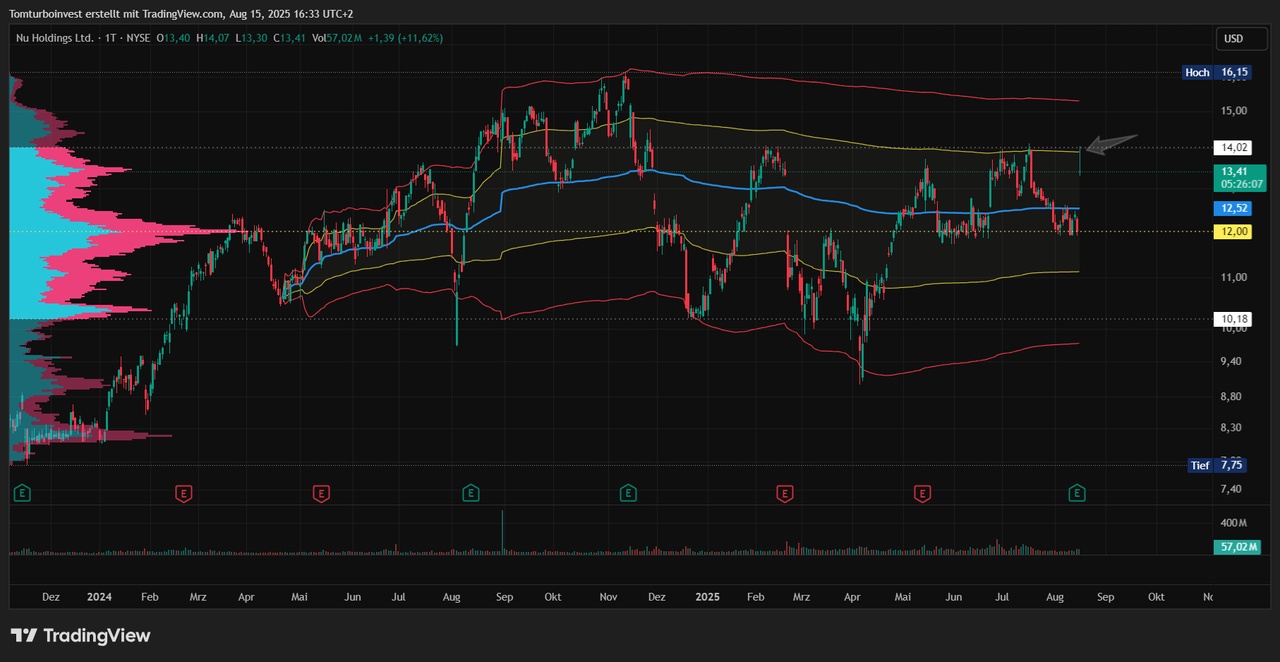Click the Dez label before 2025
Image resolution: width=1280 pixels, height=662 pixels.
point(656,597)
